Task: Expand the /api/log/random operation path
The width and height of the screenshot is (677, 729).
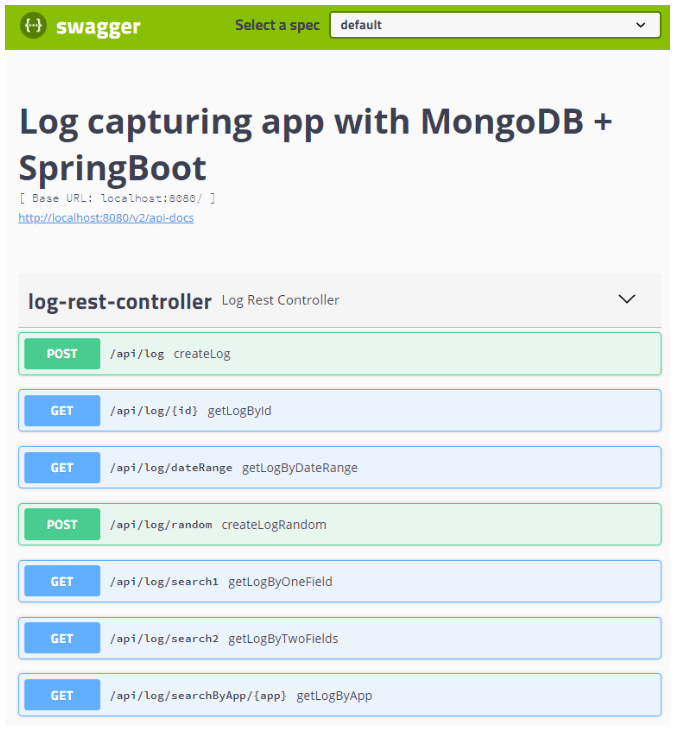Action: point(161,525)
